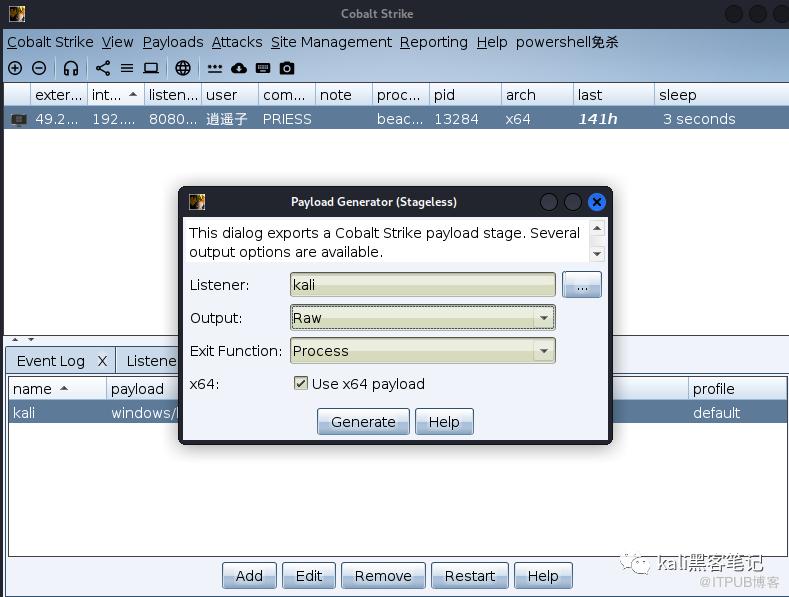
Task: Switch to the Event Log tab
Action: pyautogui.click(x=50, y=361)
